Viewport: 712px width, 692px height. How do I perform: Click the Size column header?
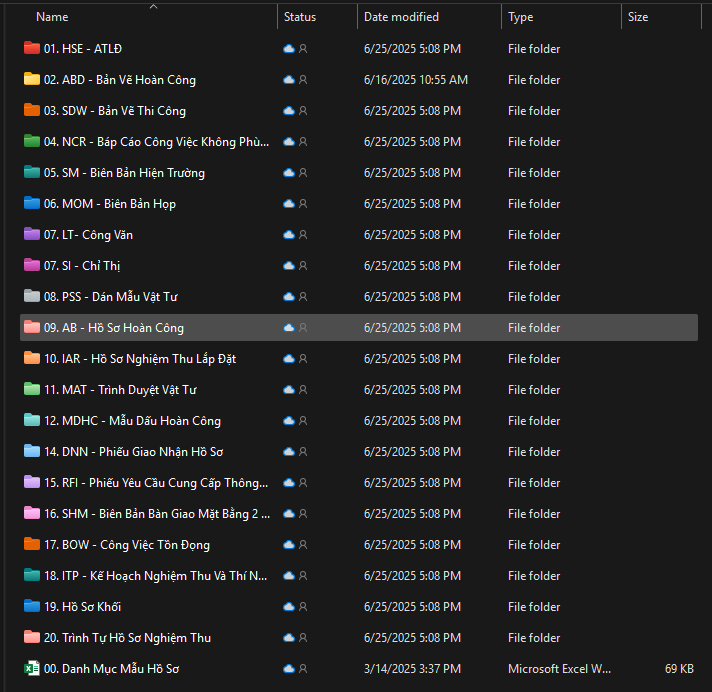click(638, 17)
